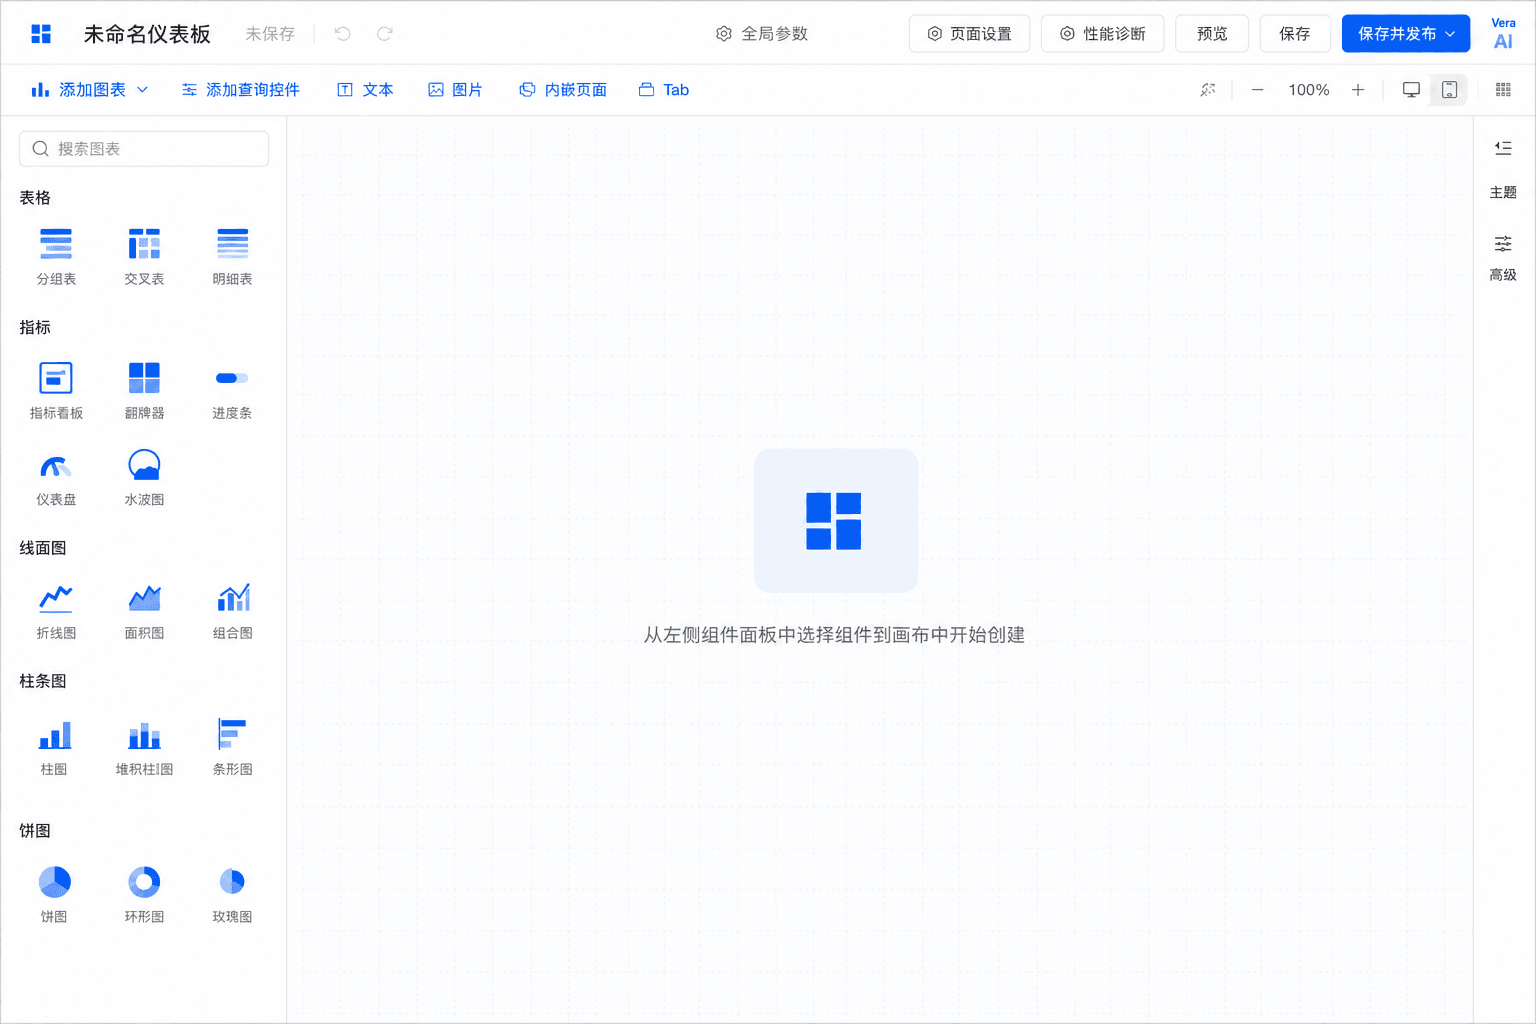Pick the 饼图 pie chart
This screenshot has height=1024, width=1536.
pos(54,894)
